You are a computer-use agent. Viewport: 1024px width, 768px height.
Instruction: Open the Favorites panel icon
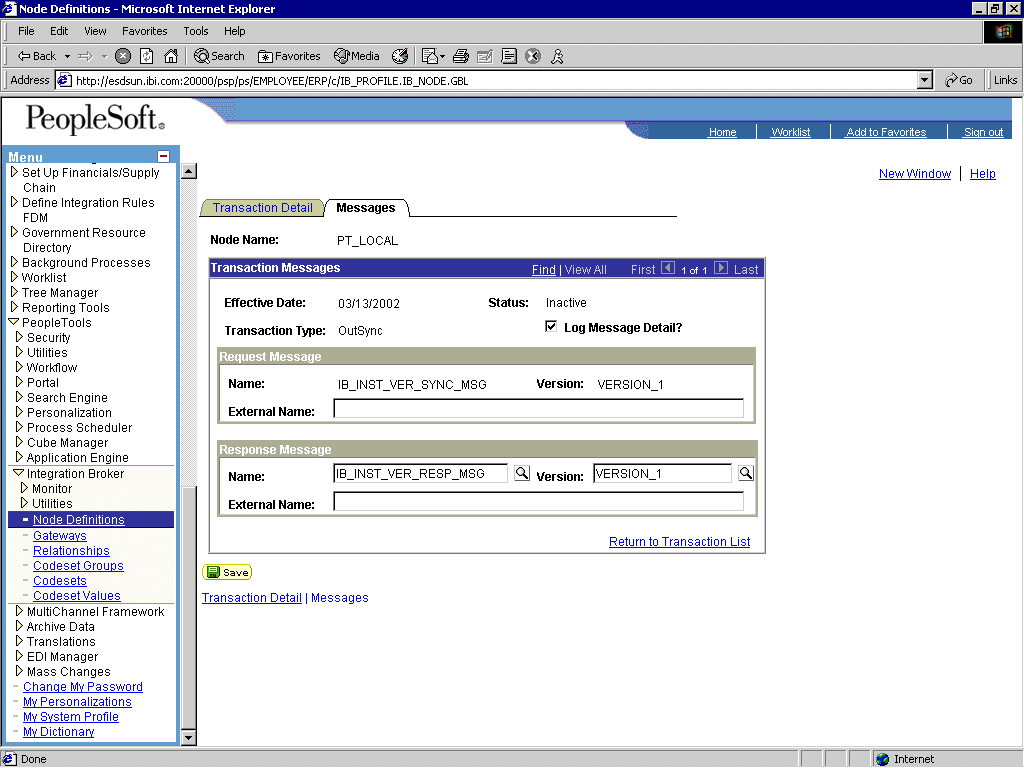[x=289, y=56]
